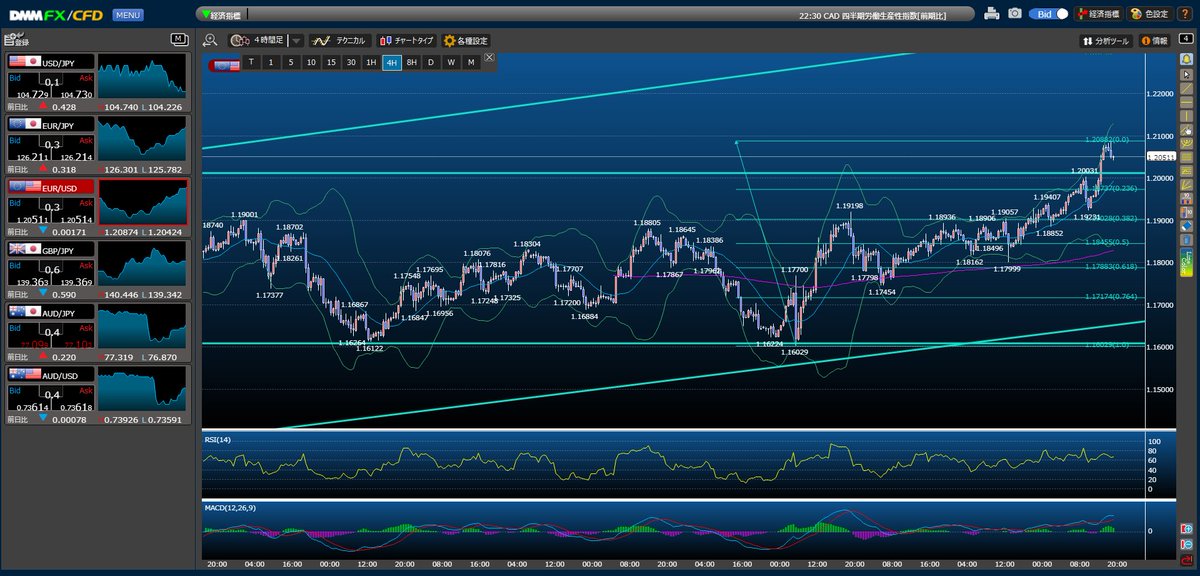This screenshot has height=576, width=1200.
Task: Select the trend line drawing tool
Action: [x=1186, y=88]
